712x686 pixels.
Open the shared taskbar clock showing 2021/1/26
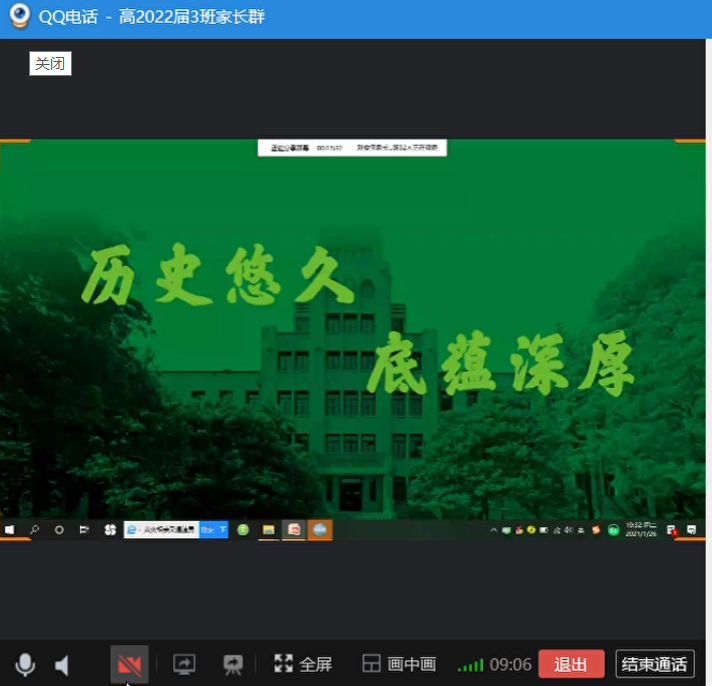641,529
